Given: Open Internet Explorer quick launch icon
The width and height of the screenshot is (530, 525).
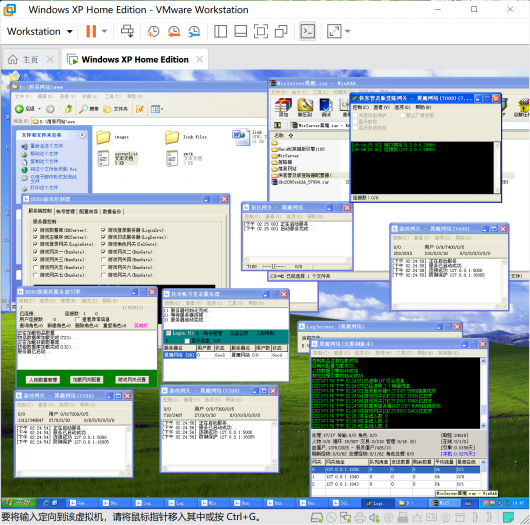Looking at the screenshot, I should coord(46,503).
